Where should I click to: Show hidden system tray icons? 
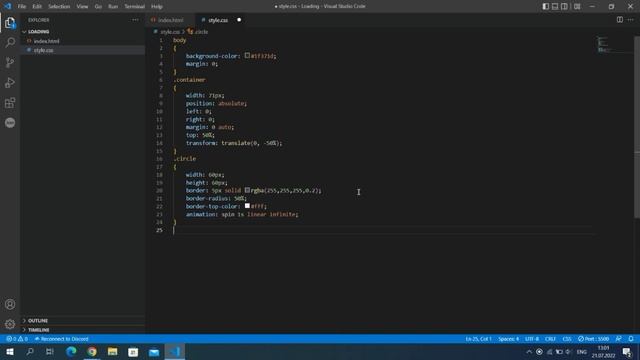pyautogui.click(x=529, y=351)
